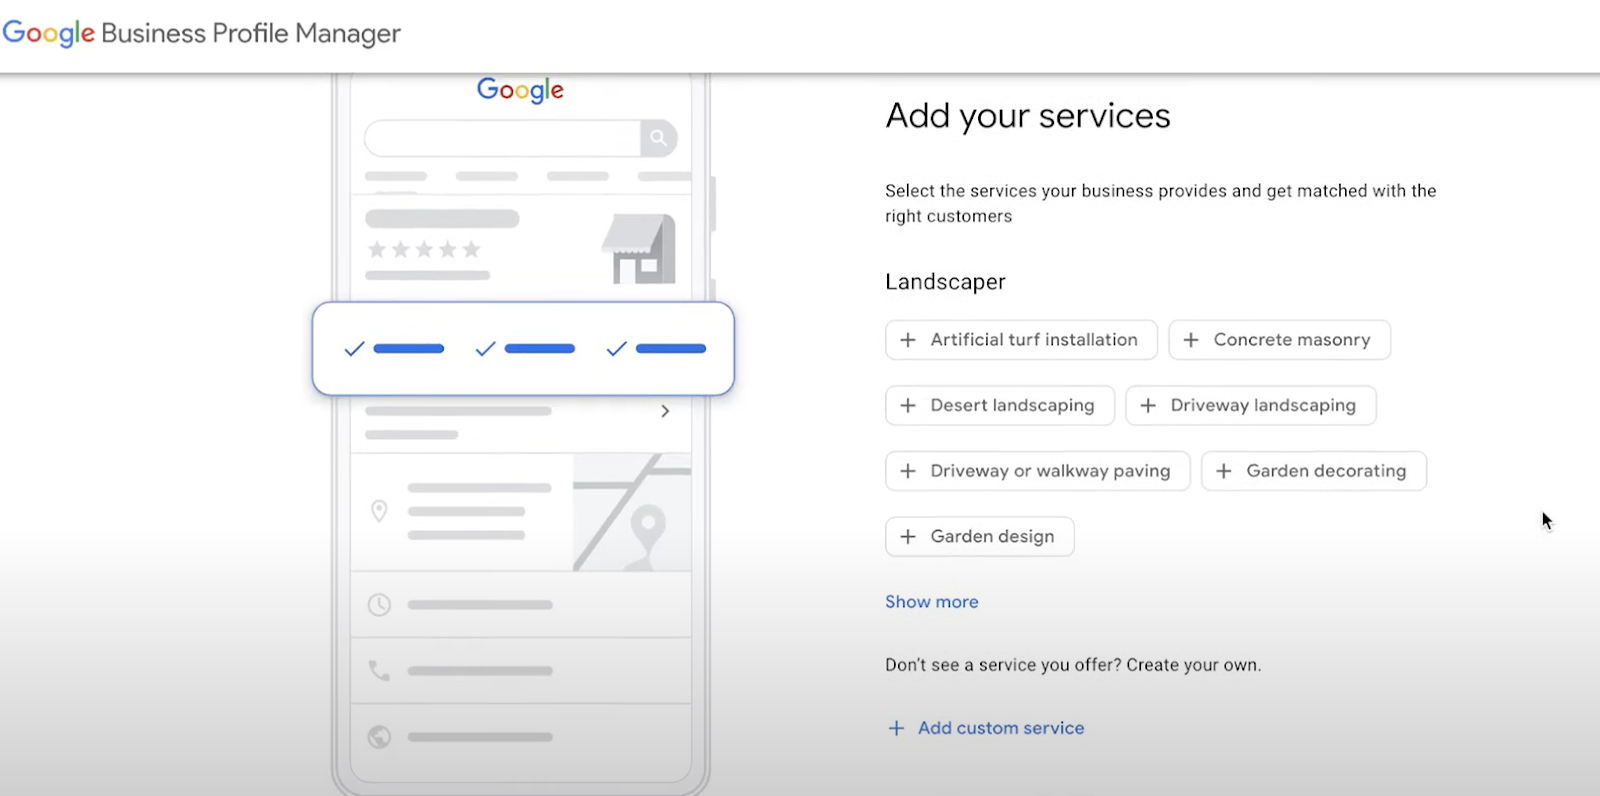Click the location pin icon beside address lines
The image size is (1600, 796).
379,511
